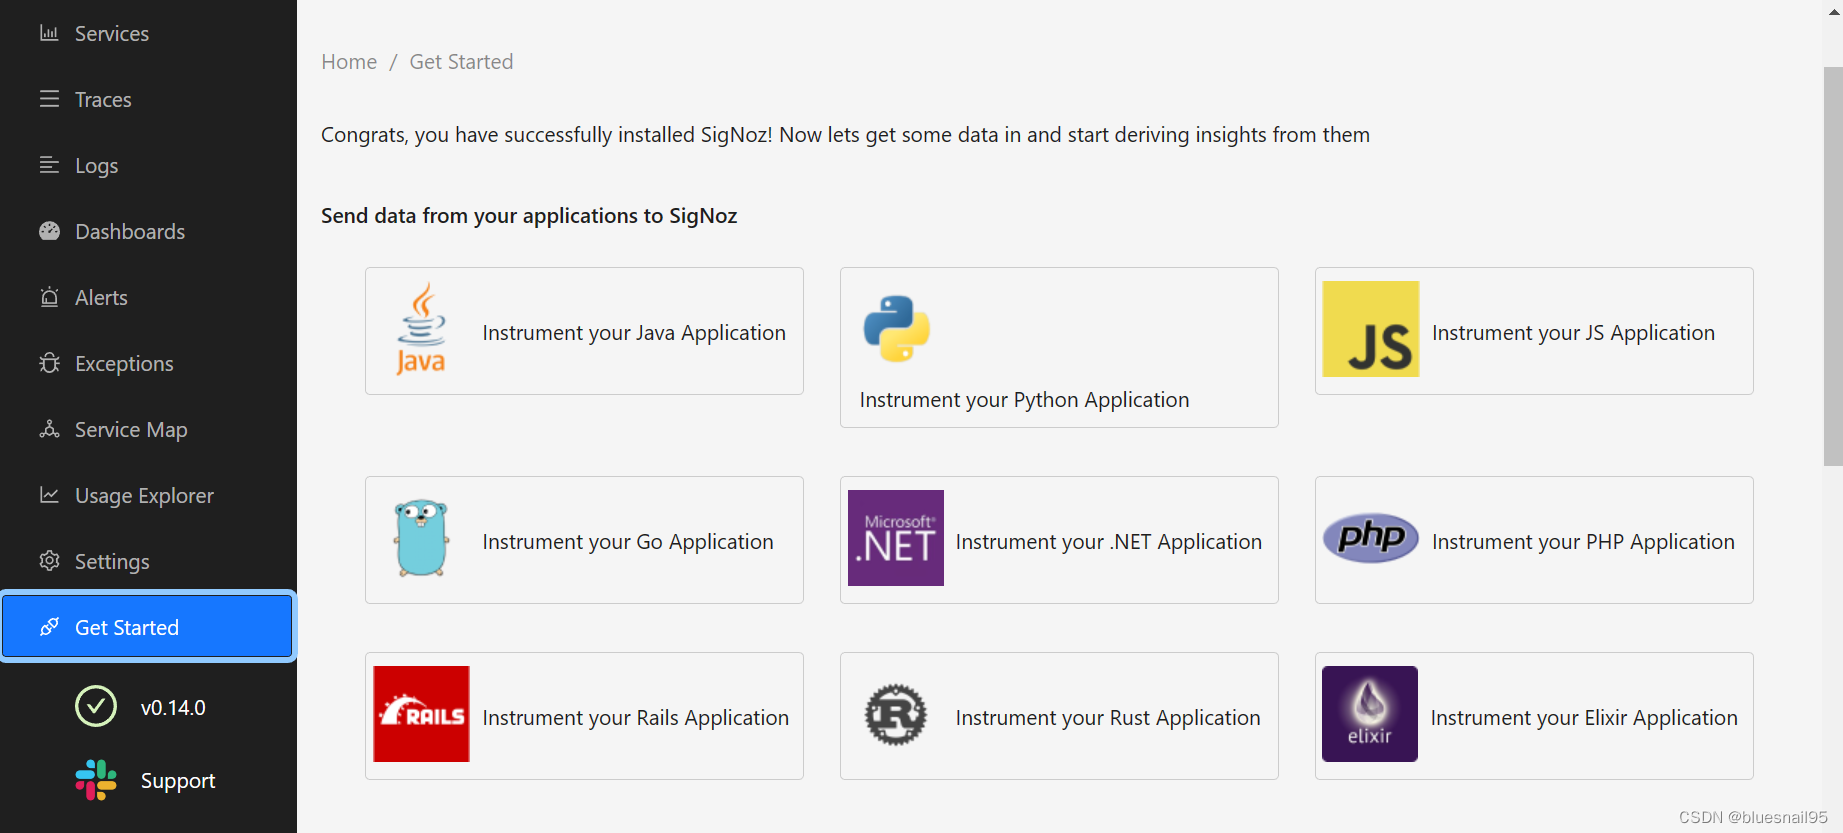This screenshot has height=833, width=1843.
Task: Click the Java logo
Action: (x=421, y=329)
